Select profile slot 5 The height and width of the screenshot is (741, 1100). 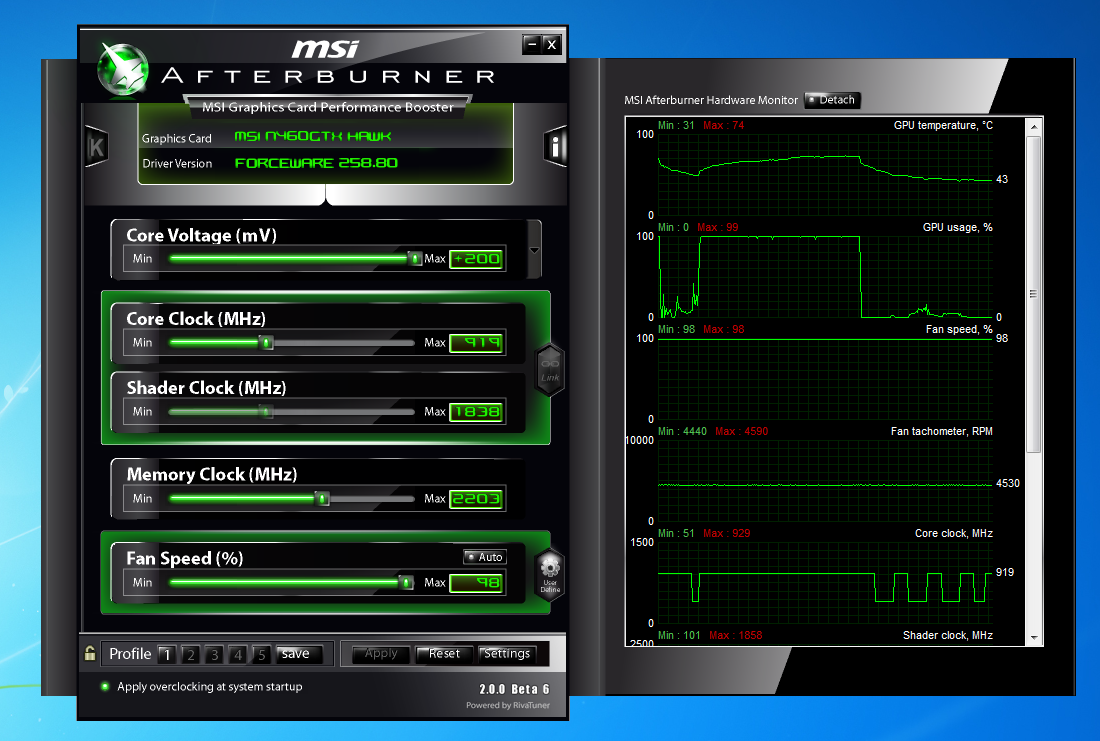(262, 654)
